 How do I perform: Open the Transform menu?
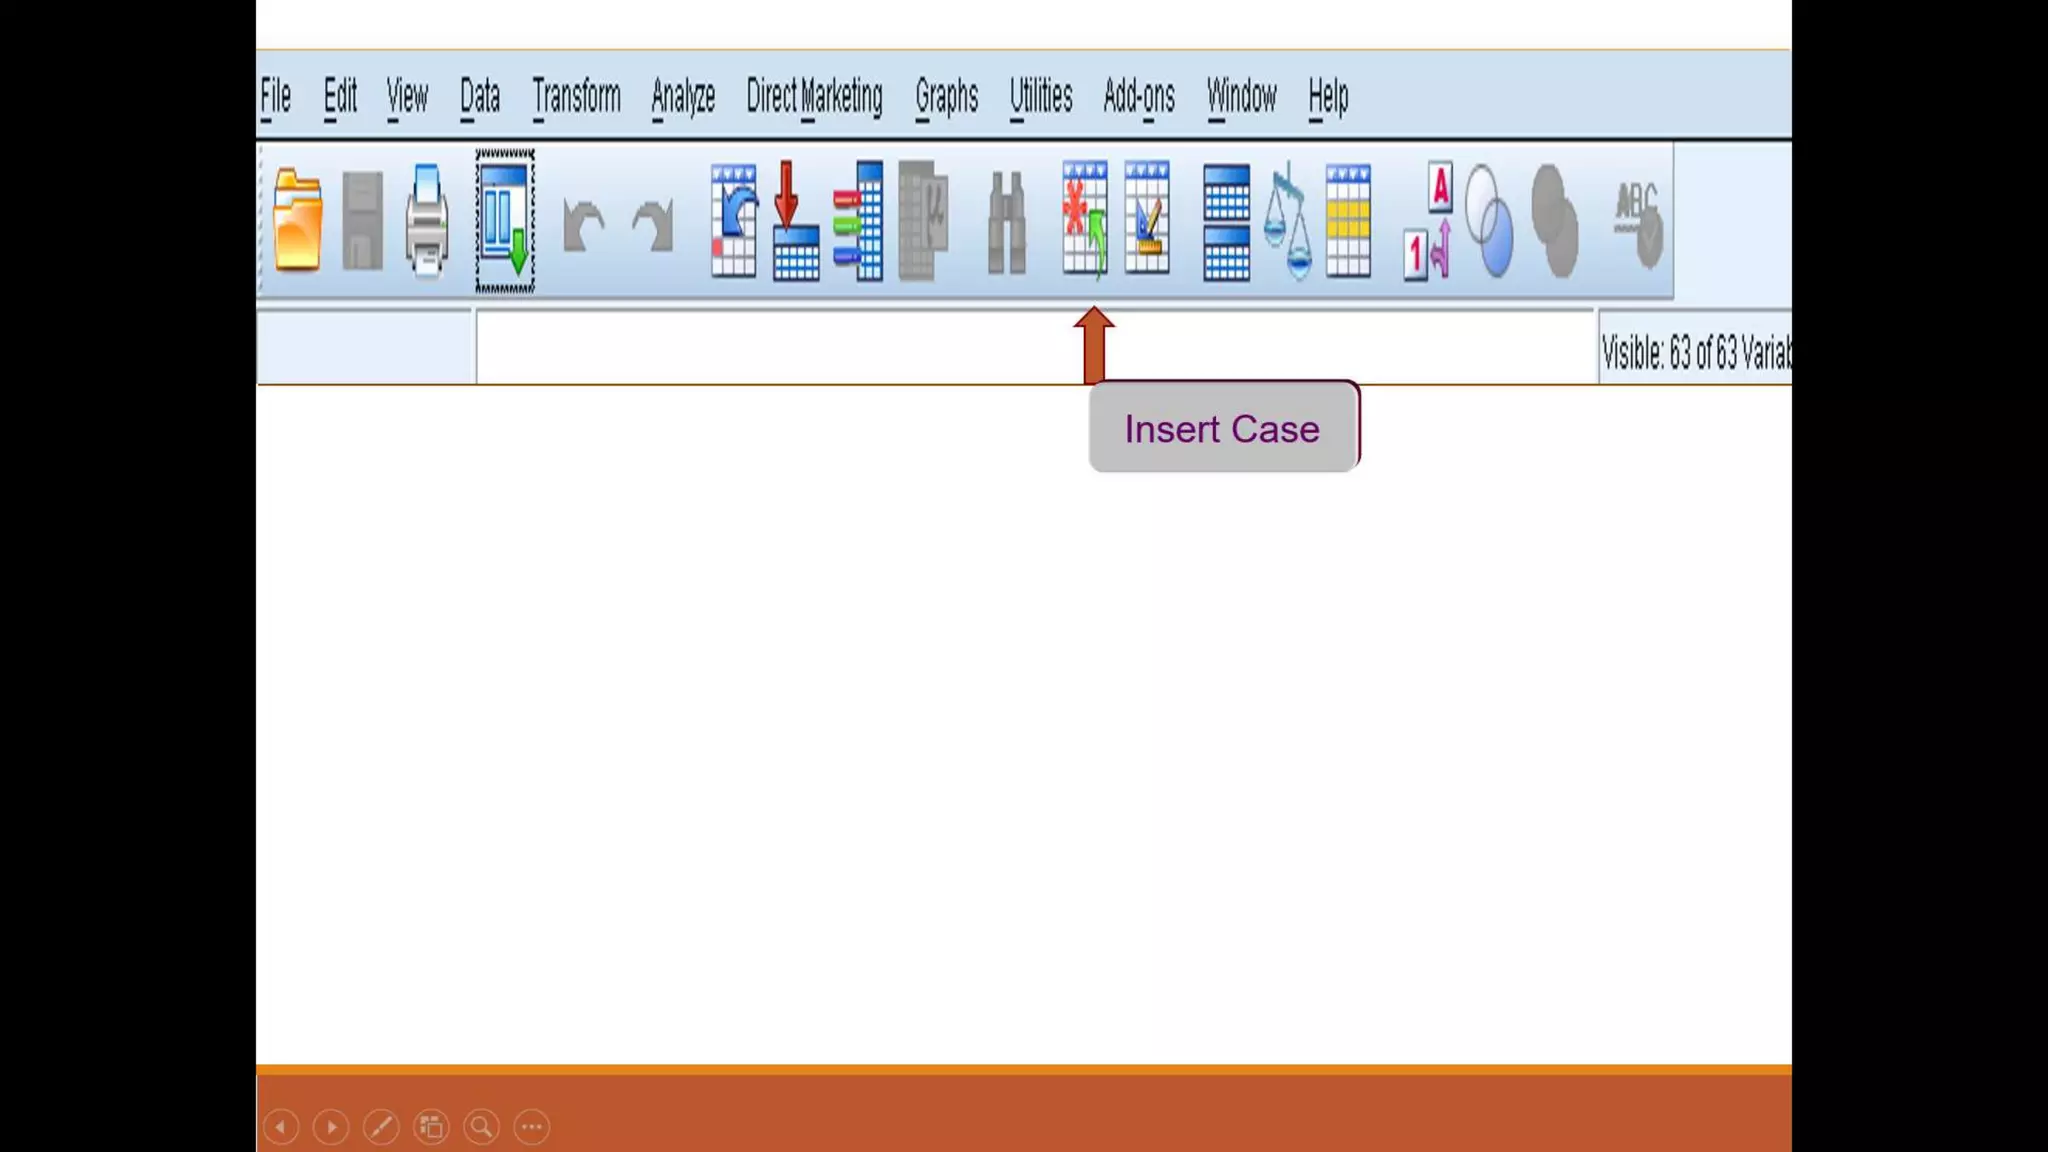576,97
